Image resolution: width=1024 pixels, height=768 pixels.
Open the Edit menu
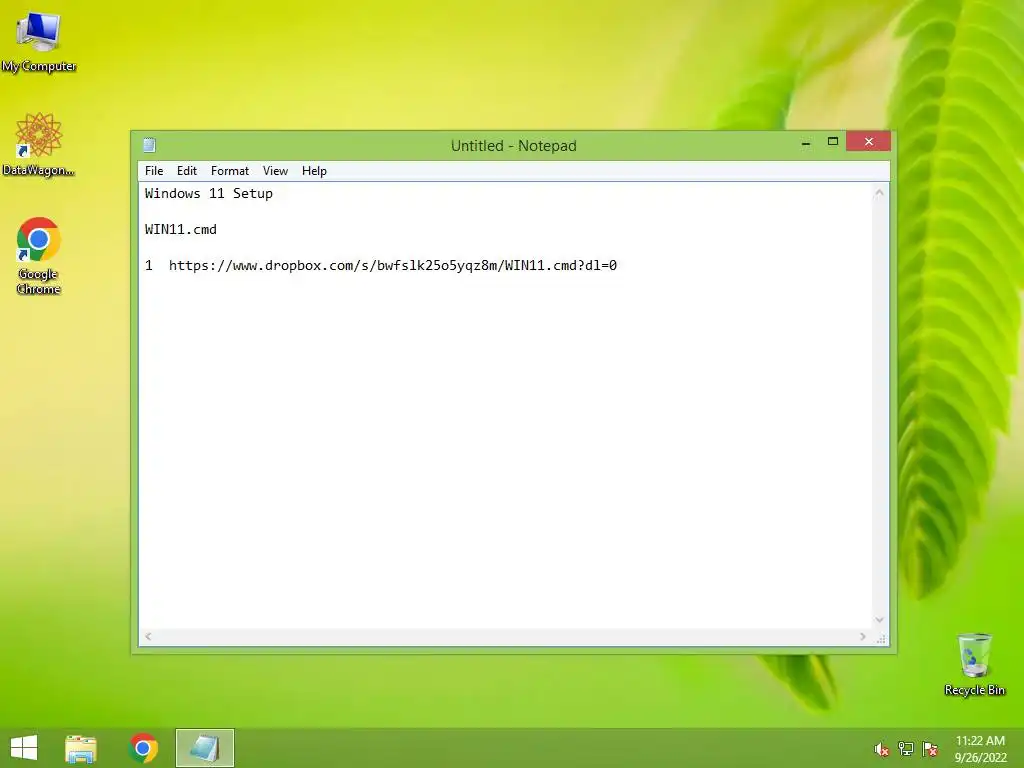(187, 171)
